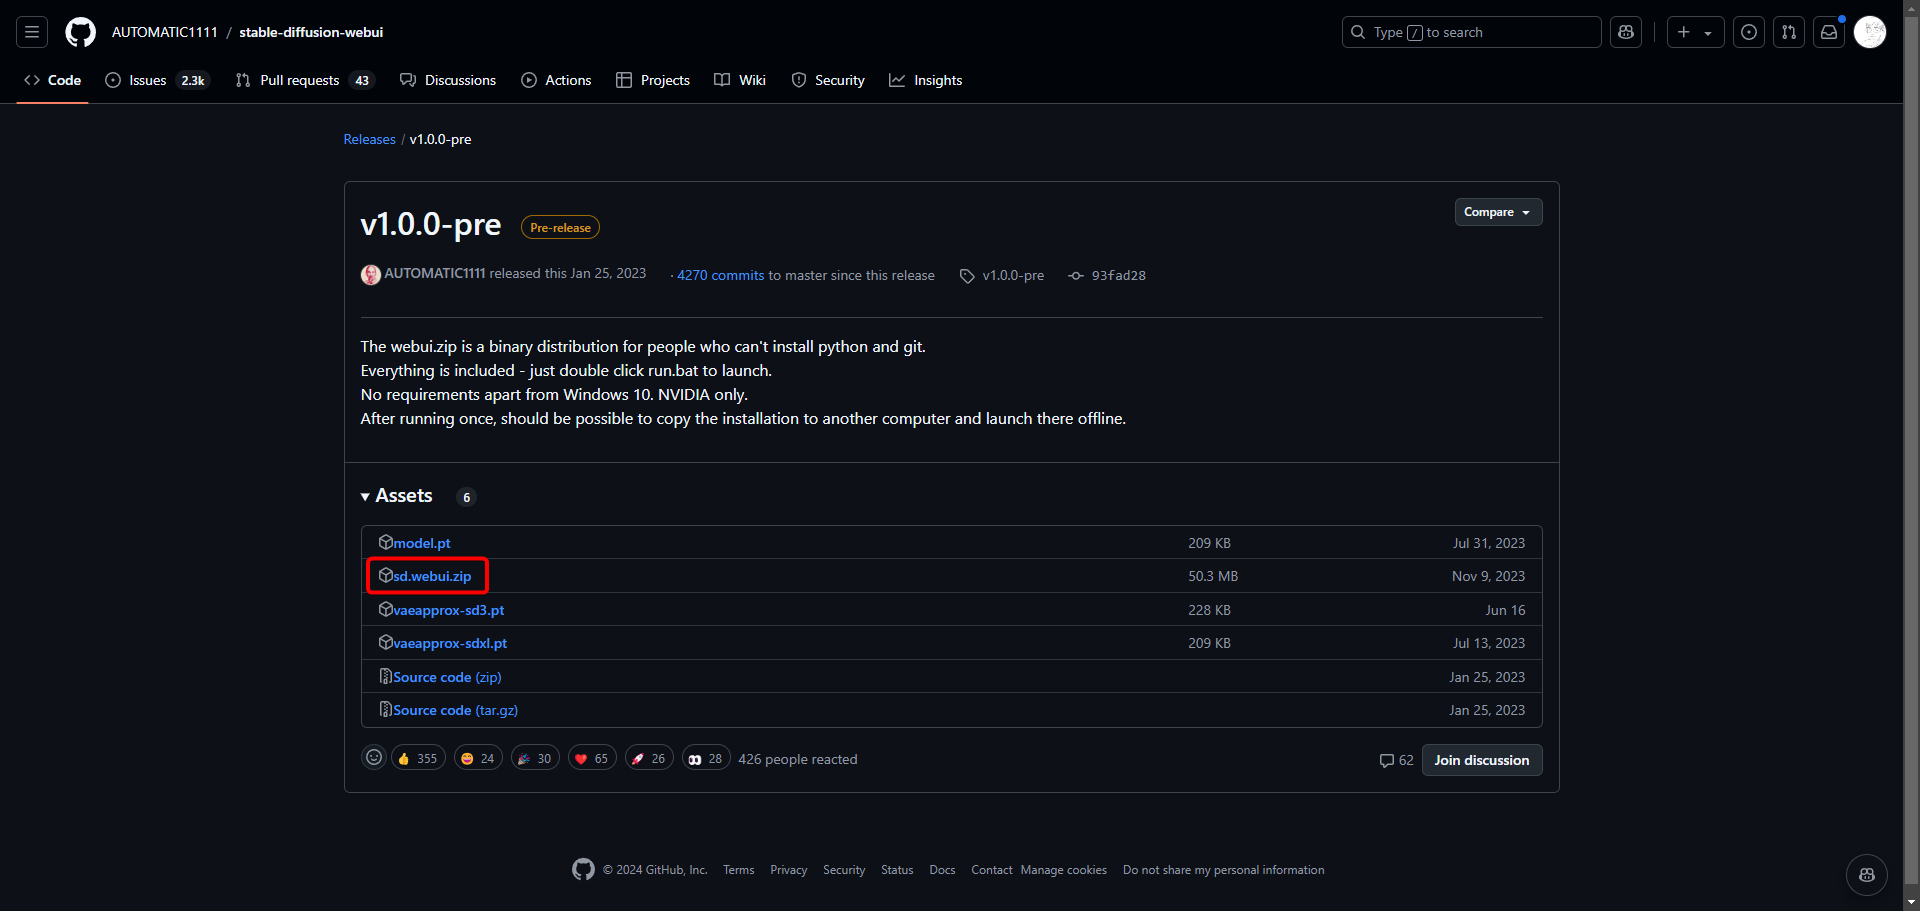Toggle the heart reaction (65)
The height and width of the screenshot is (911, 1920).
[592, 759]
